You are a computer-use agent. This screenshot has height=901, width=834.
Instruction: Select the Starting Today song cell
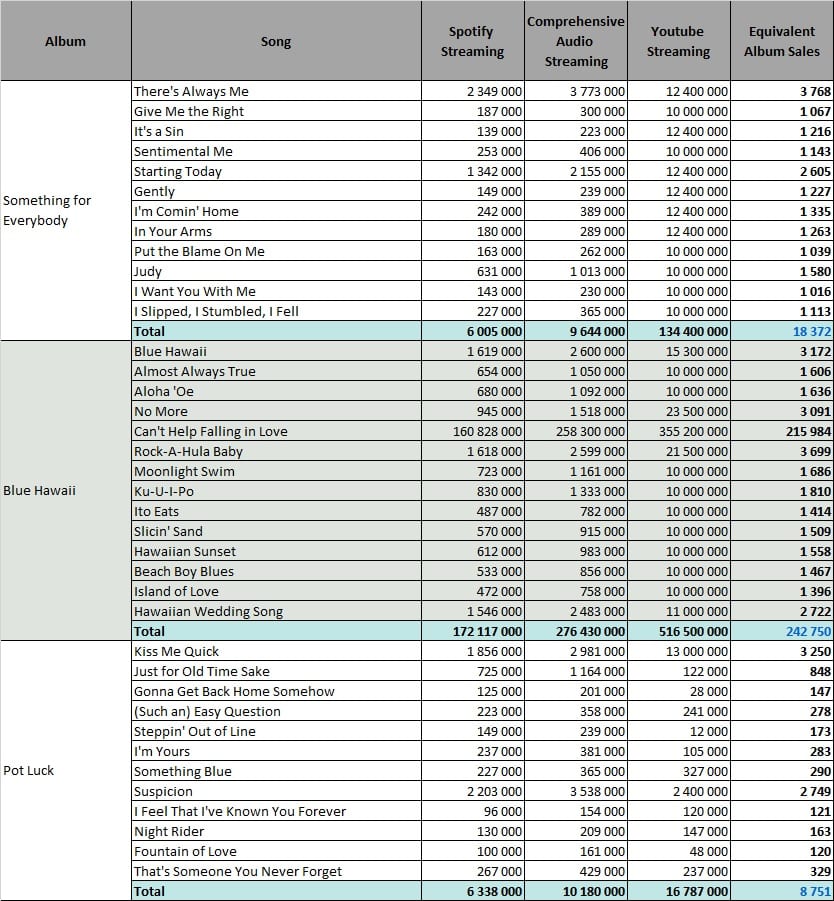pyautogui.click(x=276, y=171)
